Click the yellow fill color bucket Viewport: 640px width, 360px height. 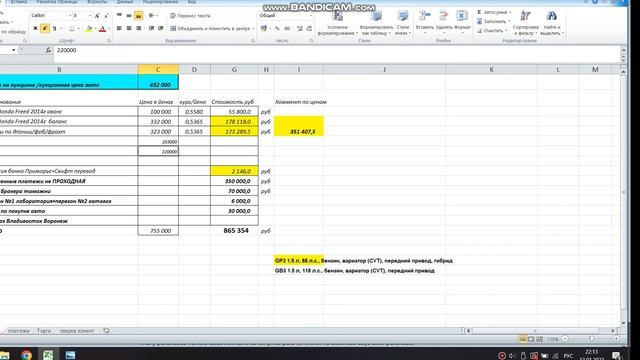coord(89,29)
